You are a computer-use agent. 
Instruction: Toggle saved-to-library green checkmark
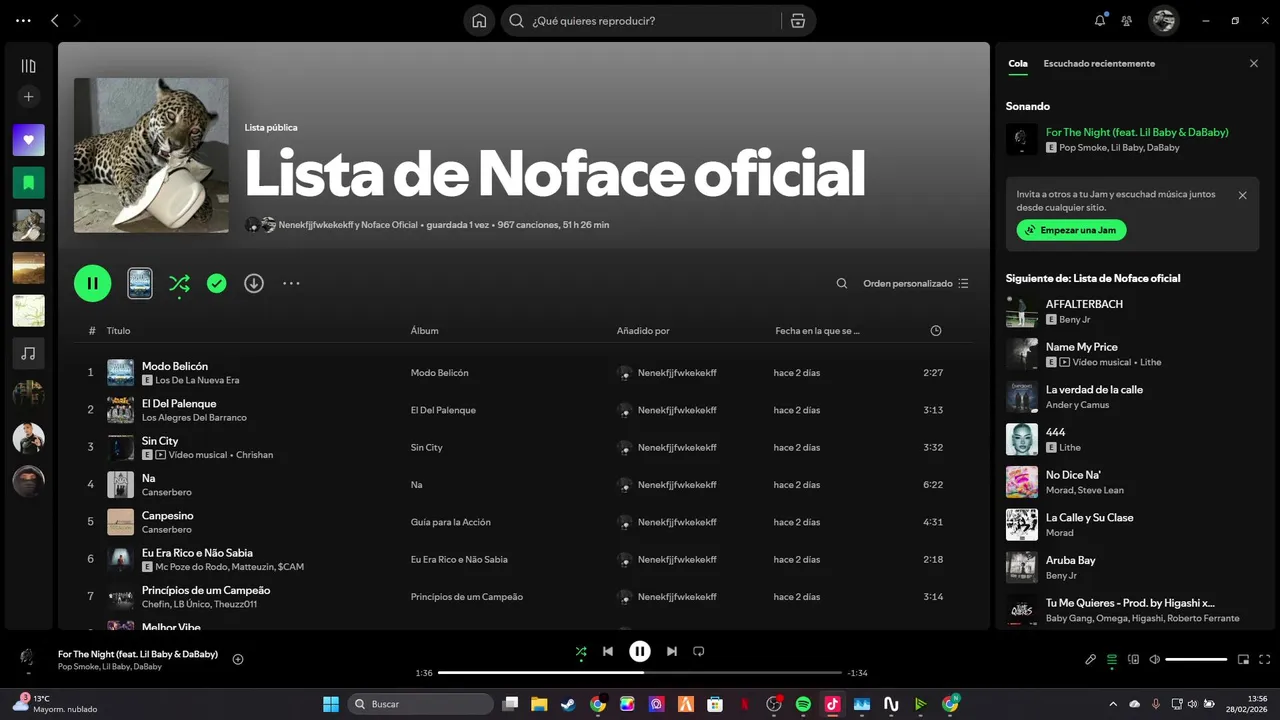coord(217,283)
